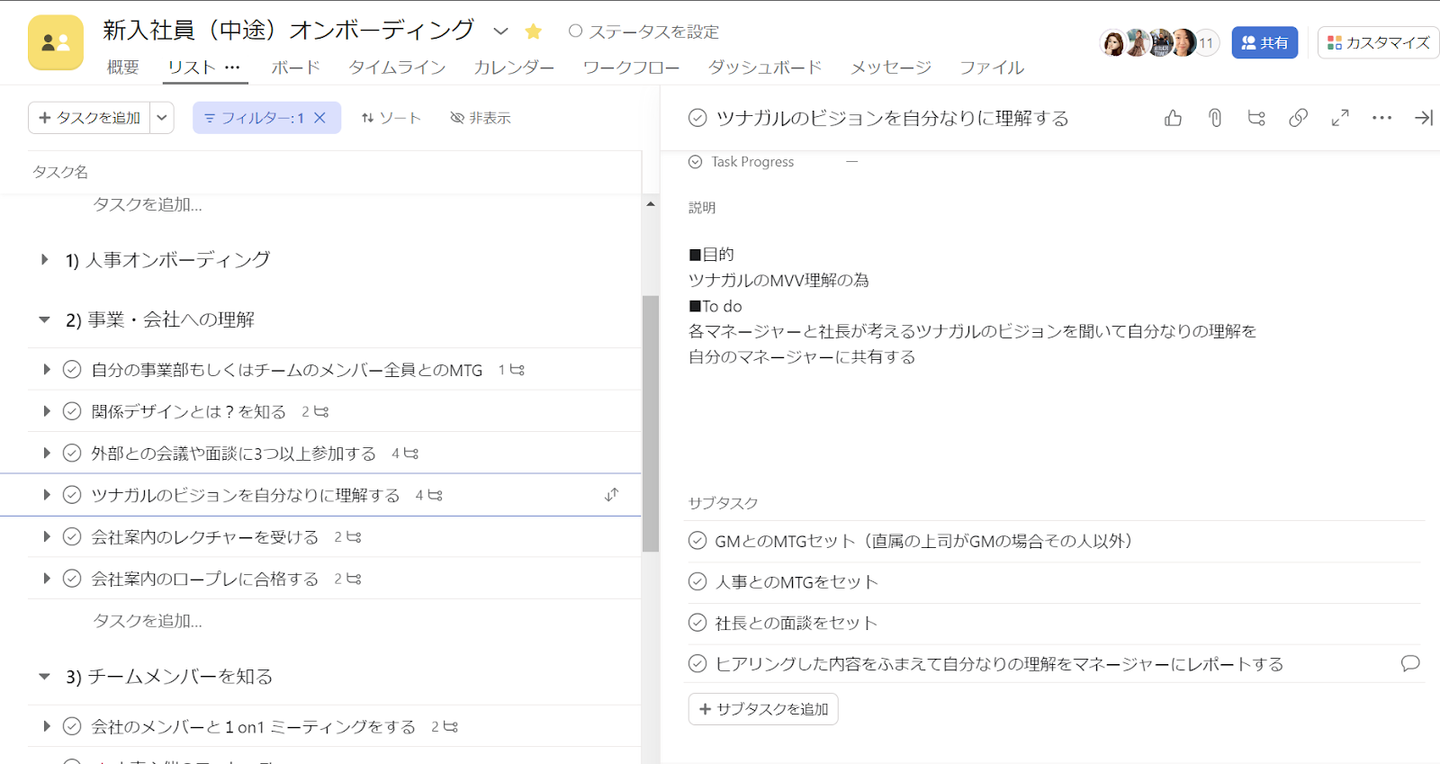Click the yellow star favorite icon
Screen dimensions: 1440x764
coord(533,32)
